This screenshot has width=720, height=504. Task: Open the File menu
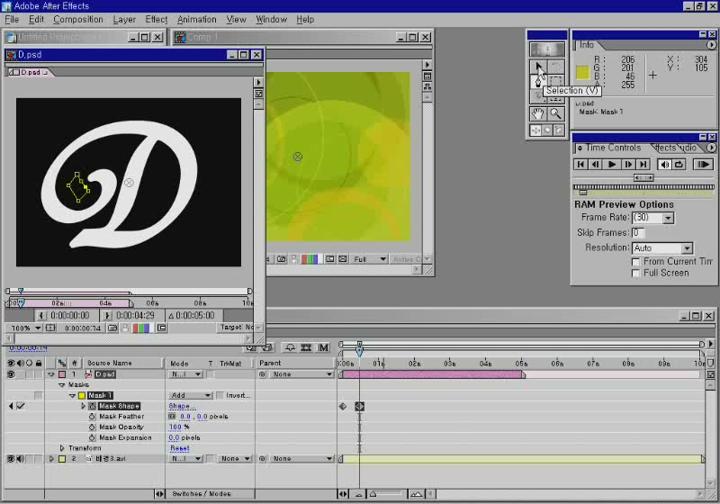point(11,19)
